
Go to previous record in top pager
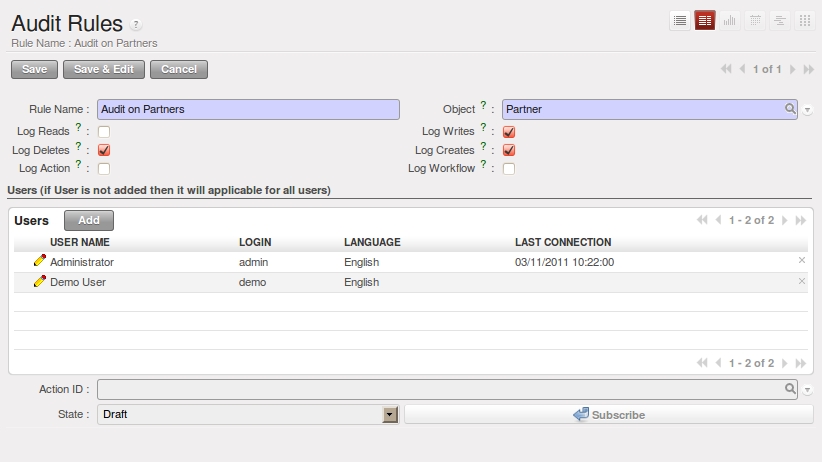pos(742,69)
